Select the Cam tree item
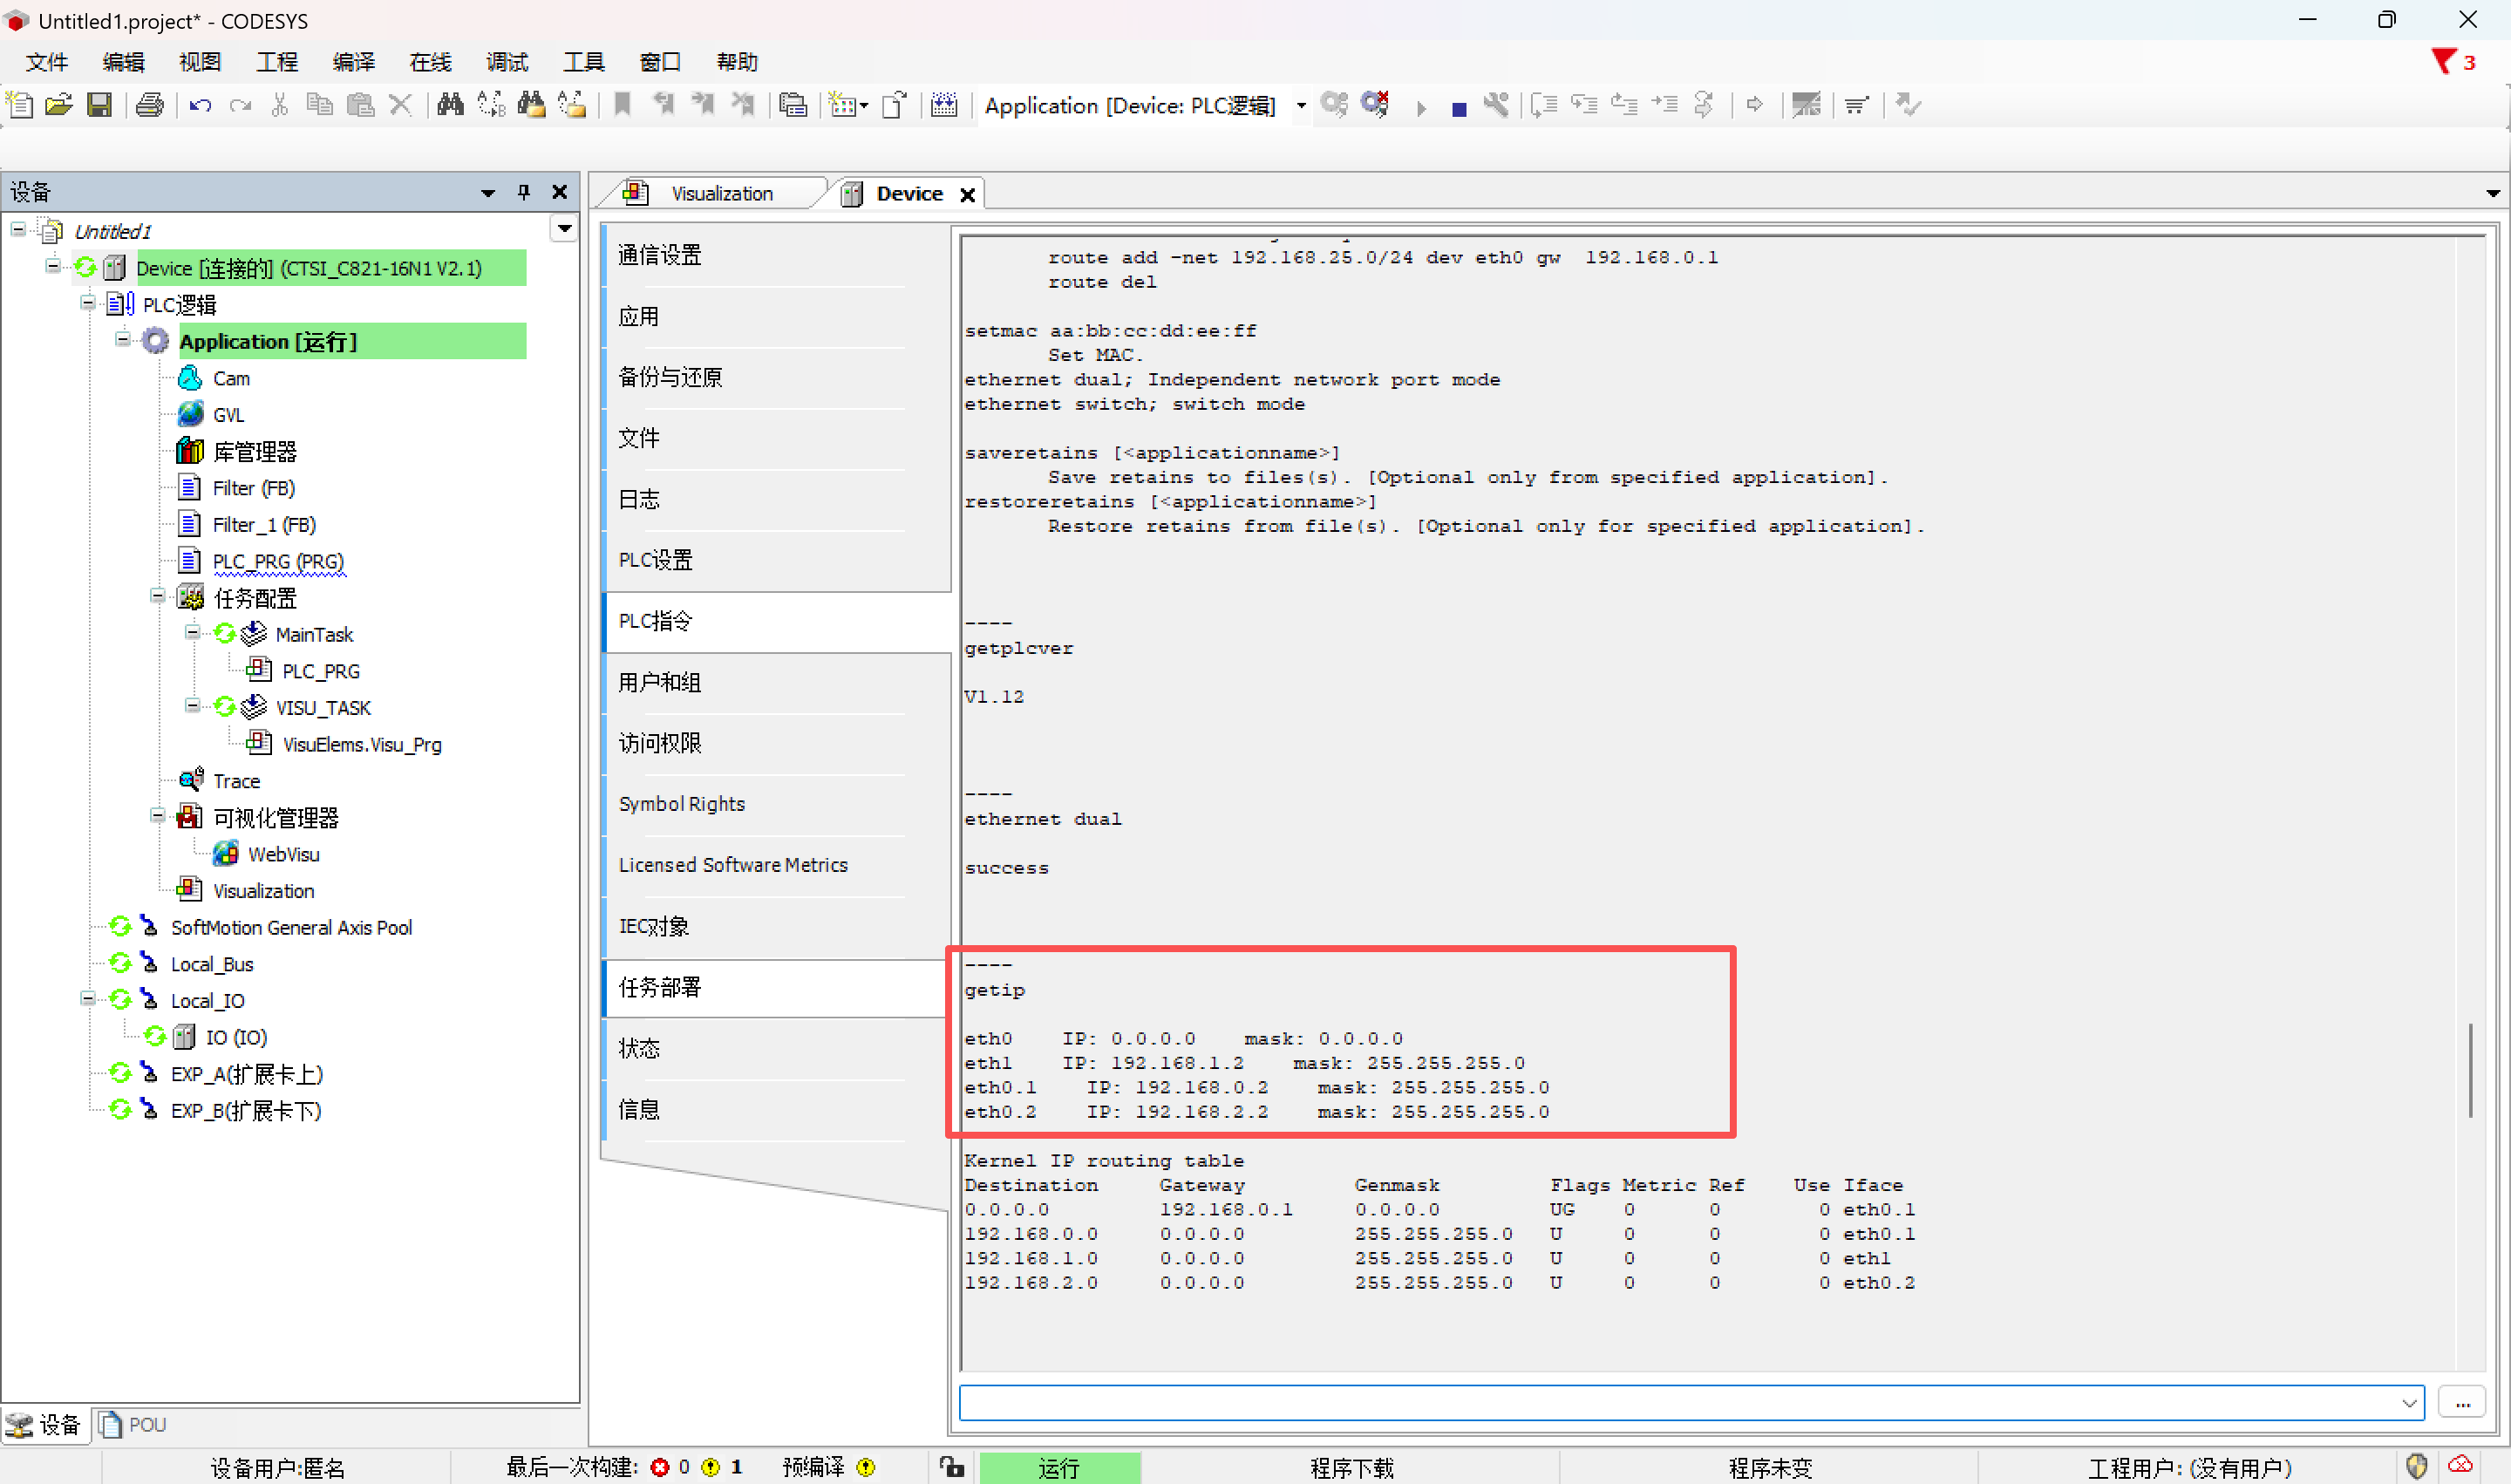The height and width of the screenshot is (1484, 2511). pyautogui.click(x=231, y=378)
